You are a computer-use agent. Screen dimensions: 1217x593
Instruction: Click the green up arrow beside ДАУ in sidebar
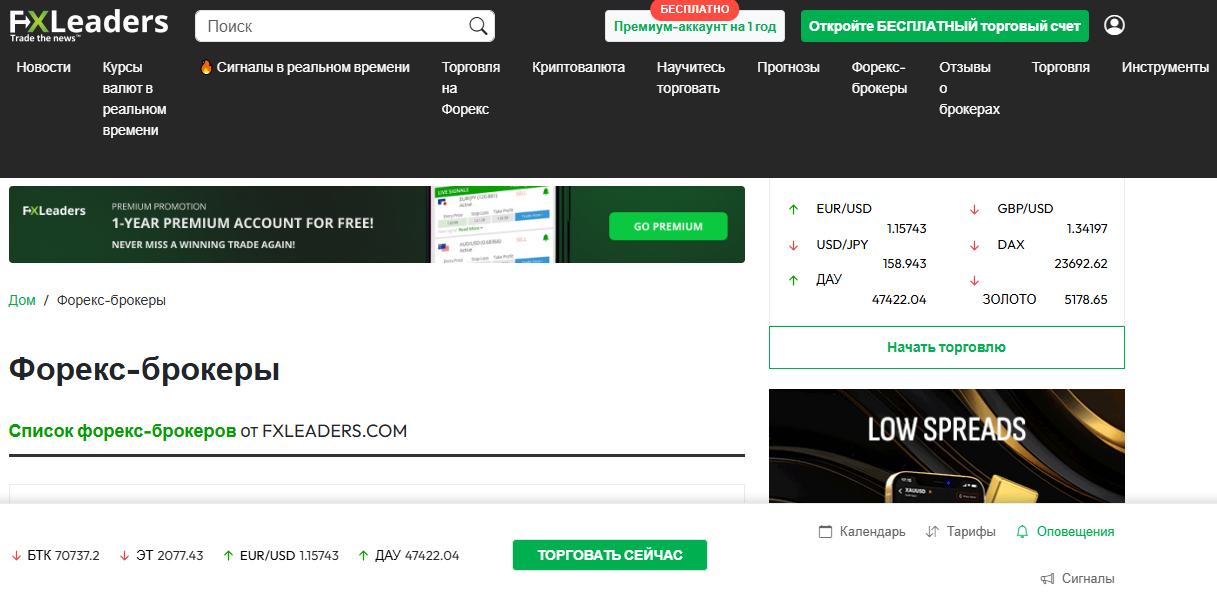tap(793, 280)
